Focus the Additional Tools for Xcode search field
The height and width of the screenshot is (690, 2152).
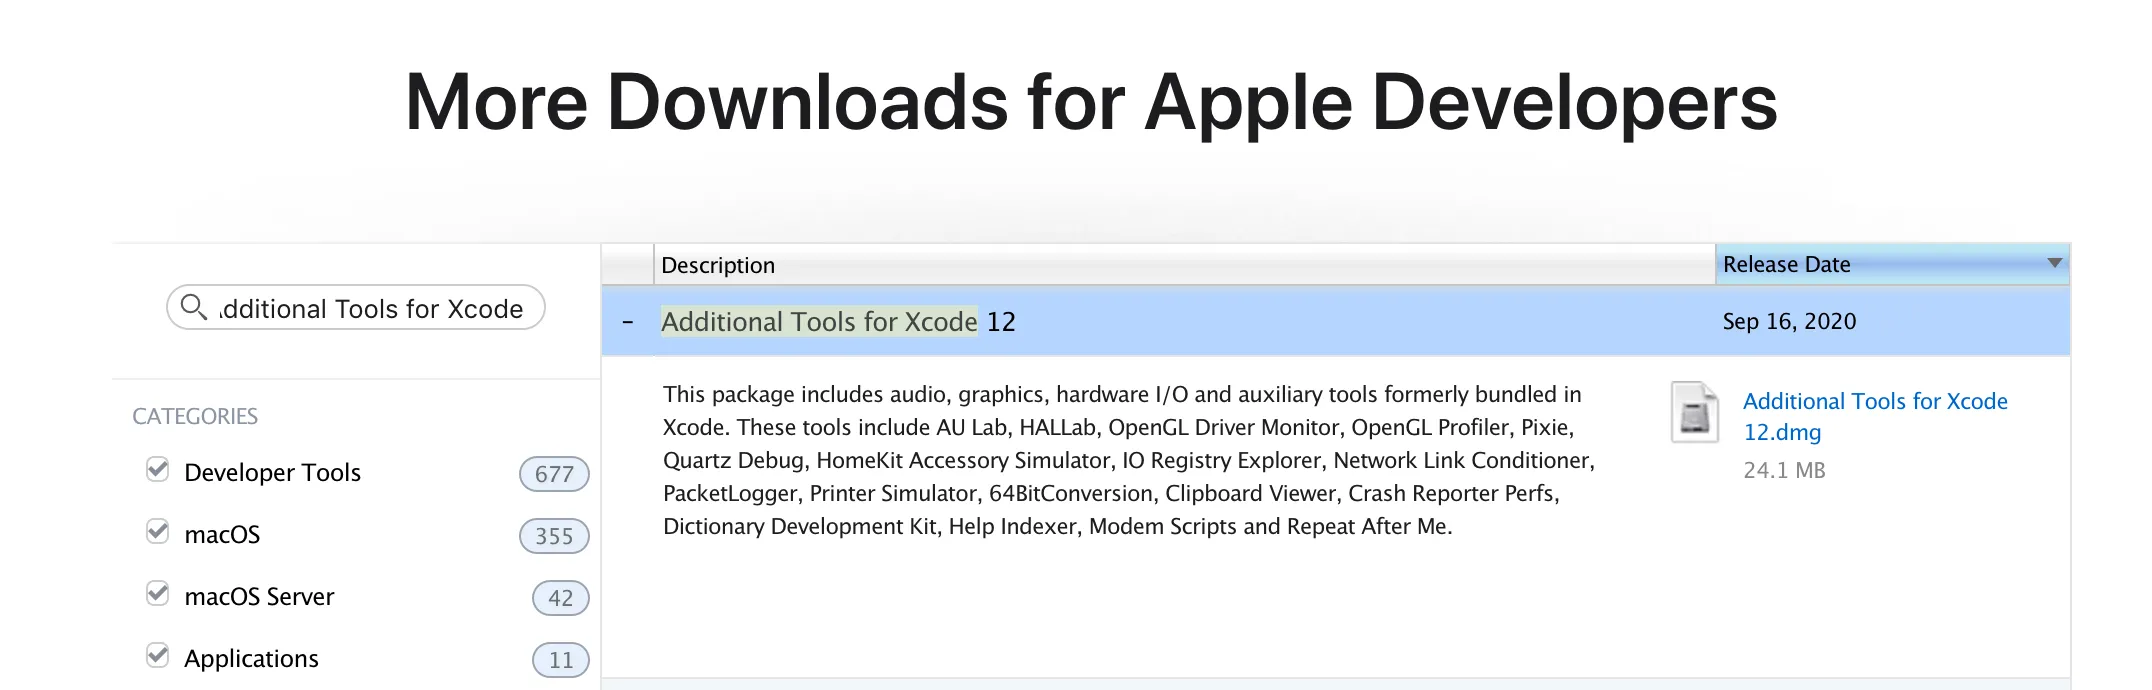pos(356,308)
